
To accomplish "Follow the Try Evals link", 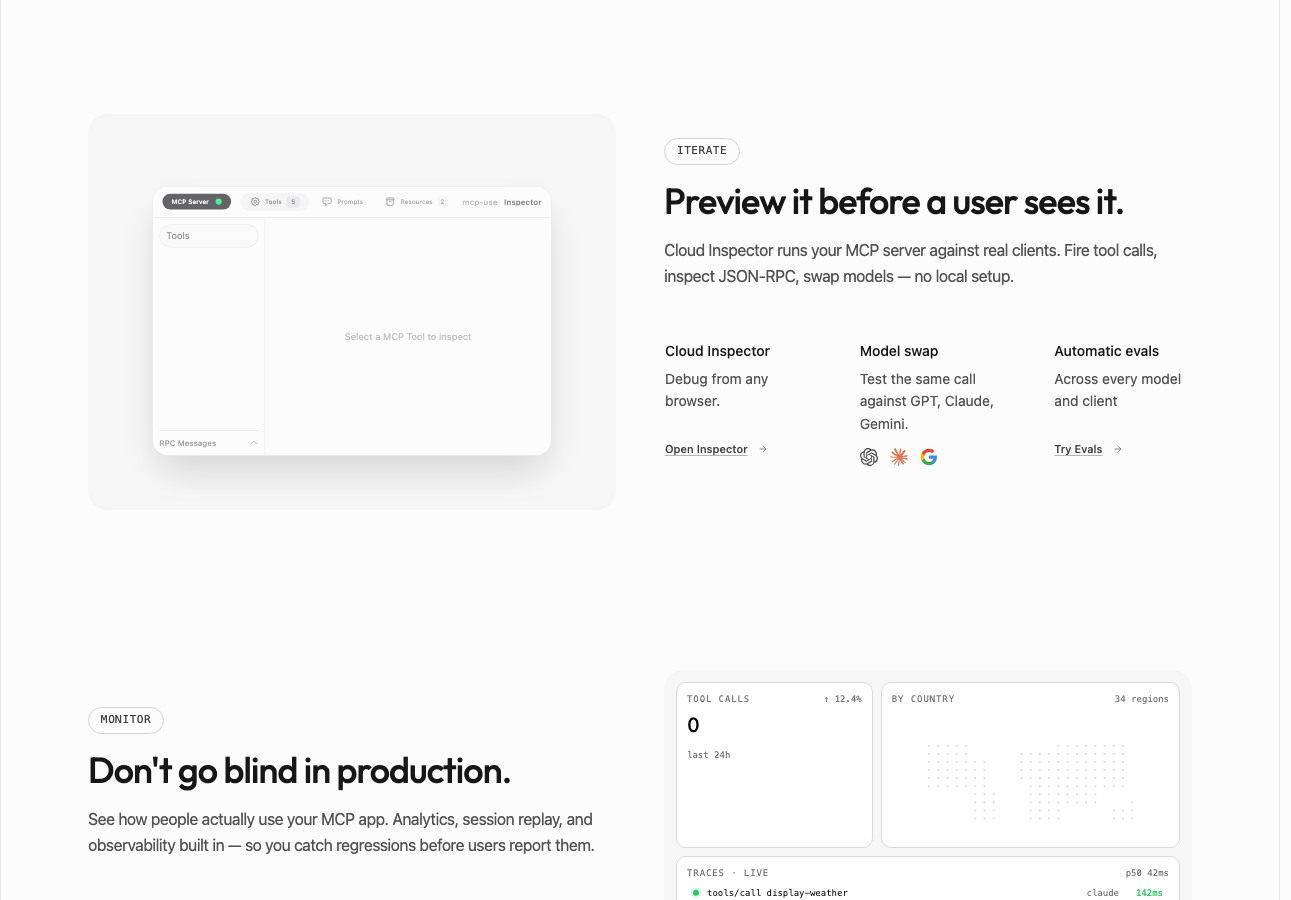I will coord(1088,450).
